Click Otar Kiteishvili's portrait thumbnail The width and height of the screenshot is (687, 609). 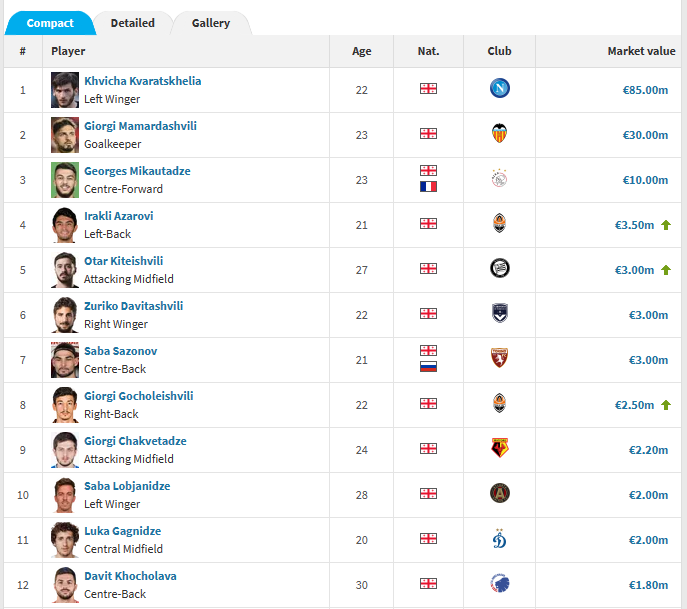click(x=65, y=270)
